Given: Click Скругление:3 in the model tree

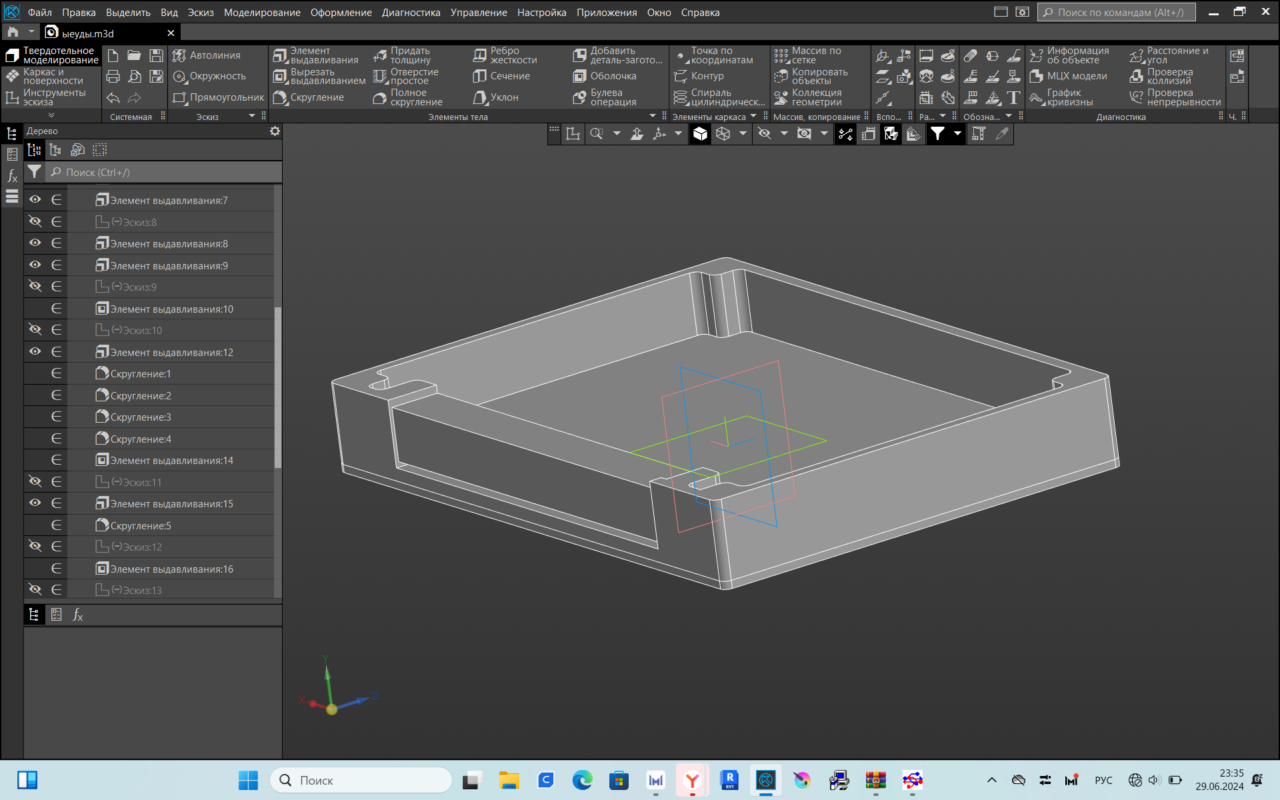Looking at the screenshot, I should [140, 417].
